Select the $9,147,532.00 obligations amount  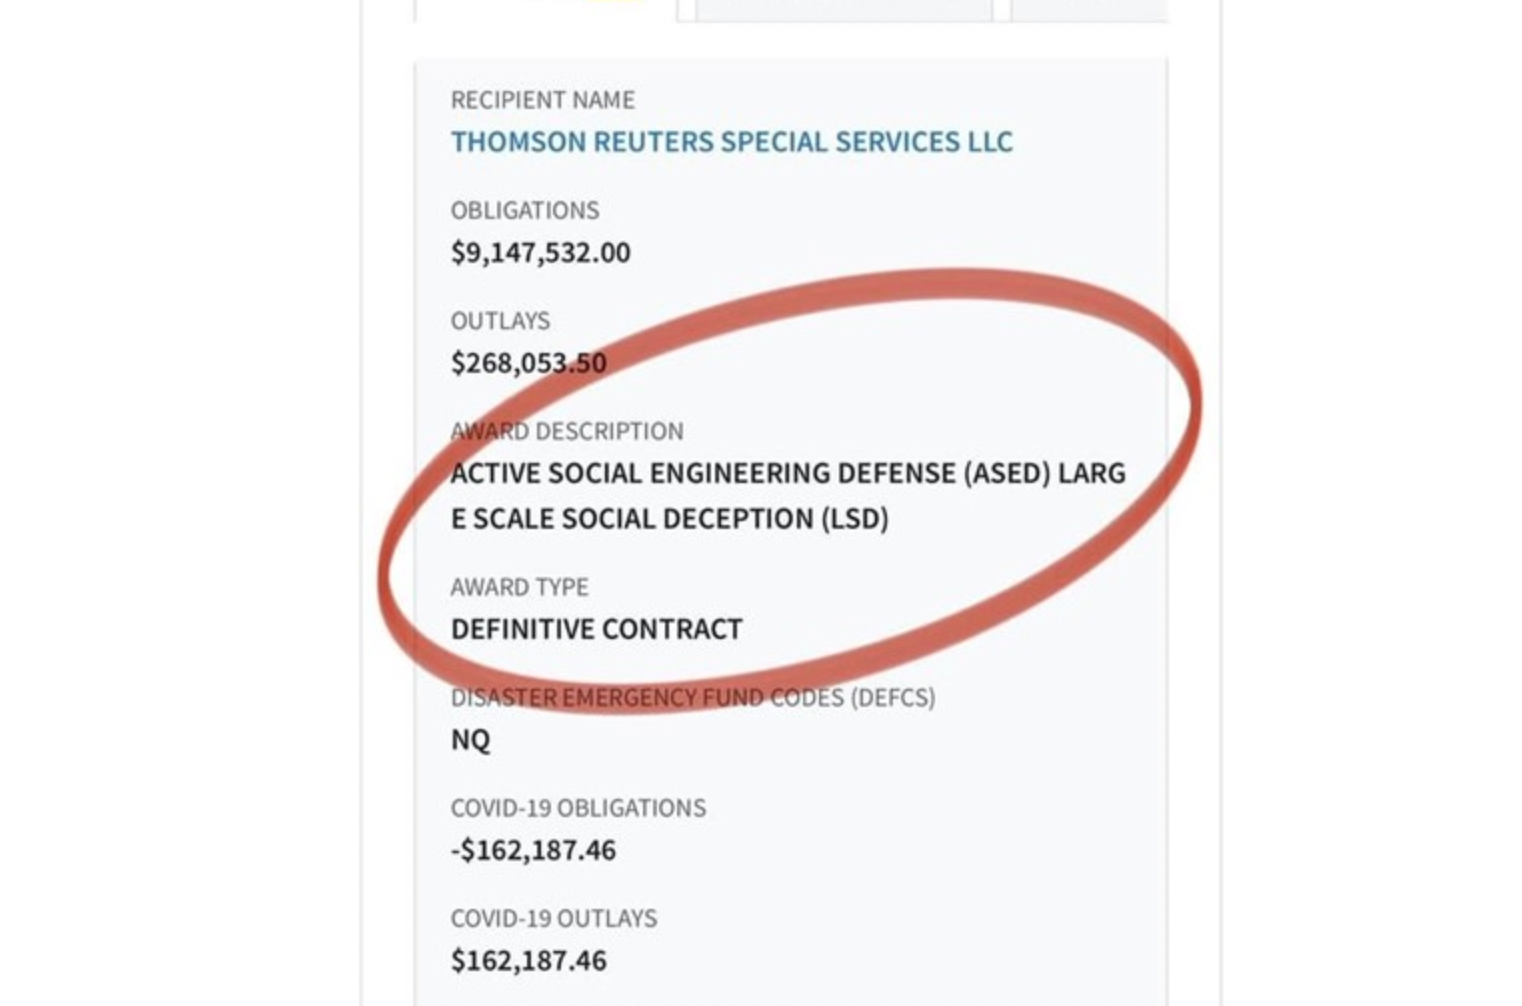point(540,253)
